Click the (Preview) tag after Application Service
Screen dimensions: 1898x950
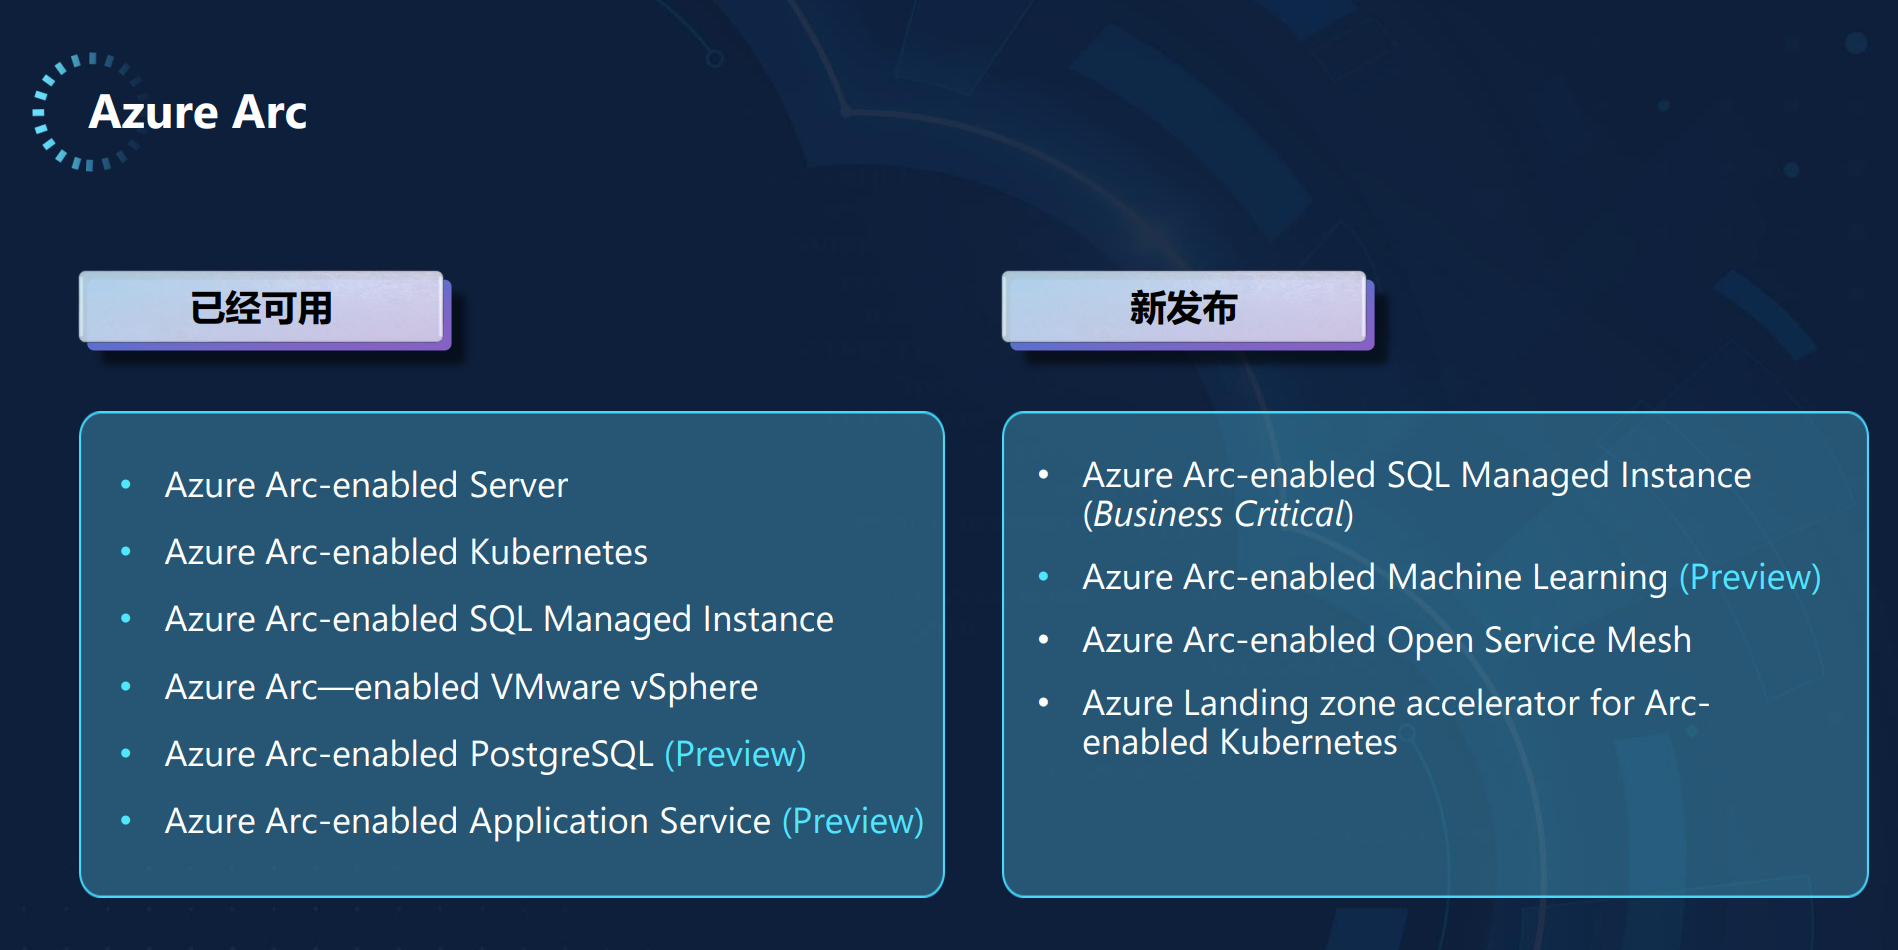coord(853,821)
